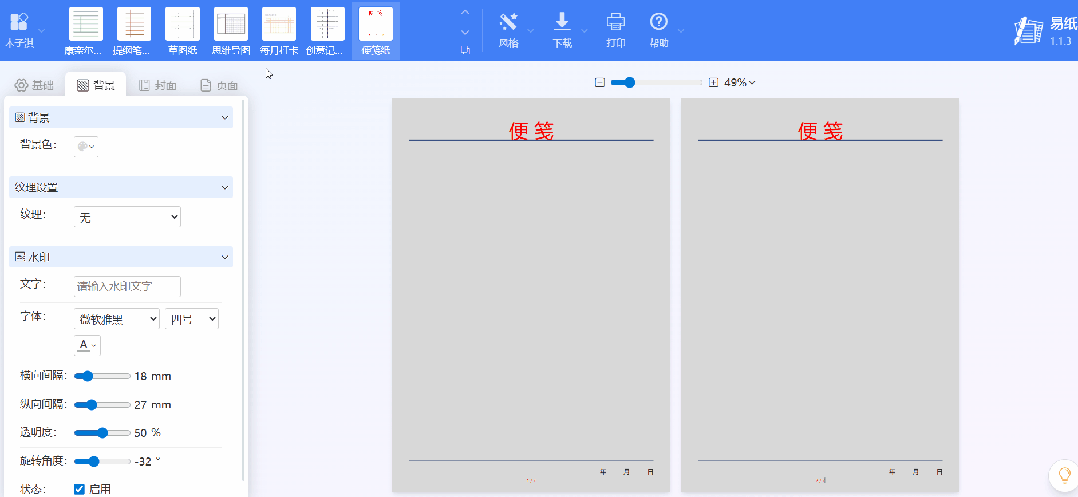Open the 微软雅黑 font family dropdown
This screenshot has height=497, width=1078.
117,319
